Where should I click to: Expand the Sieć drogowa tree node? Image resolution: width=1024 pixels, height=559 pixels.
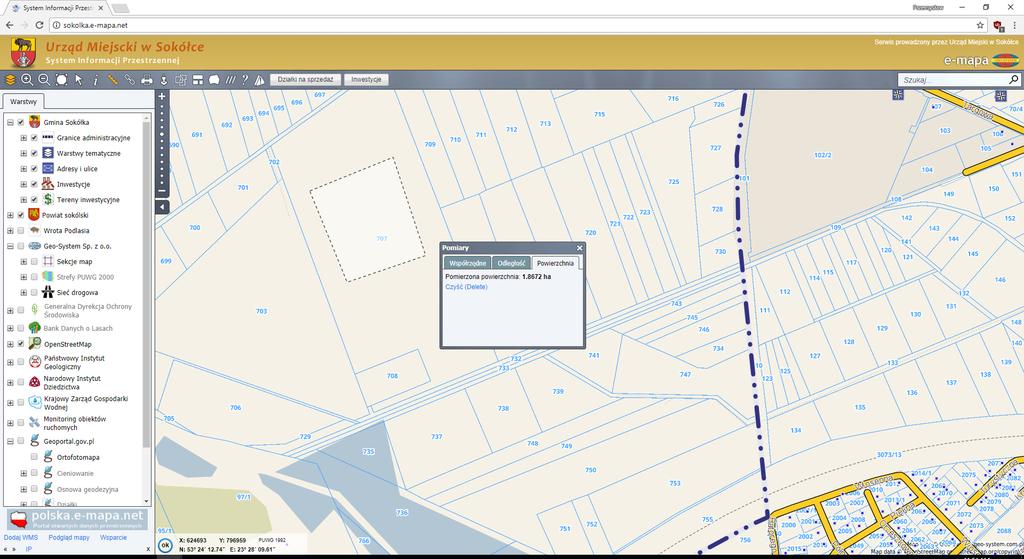24,293
